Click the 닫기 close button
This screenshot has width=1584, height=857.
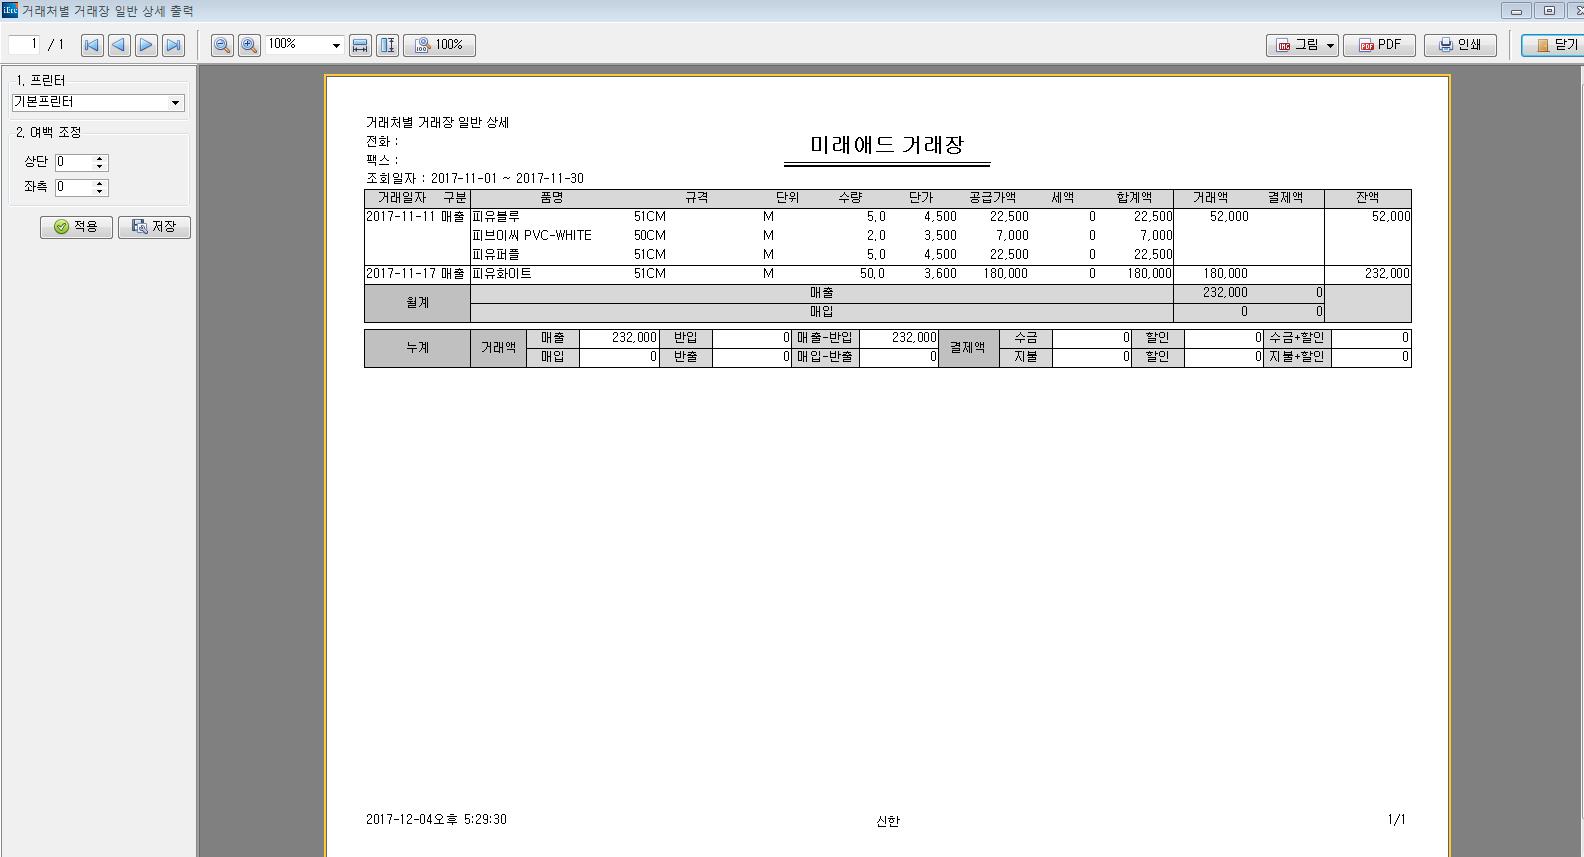[x=1555, y=45]
